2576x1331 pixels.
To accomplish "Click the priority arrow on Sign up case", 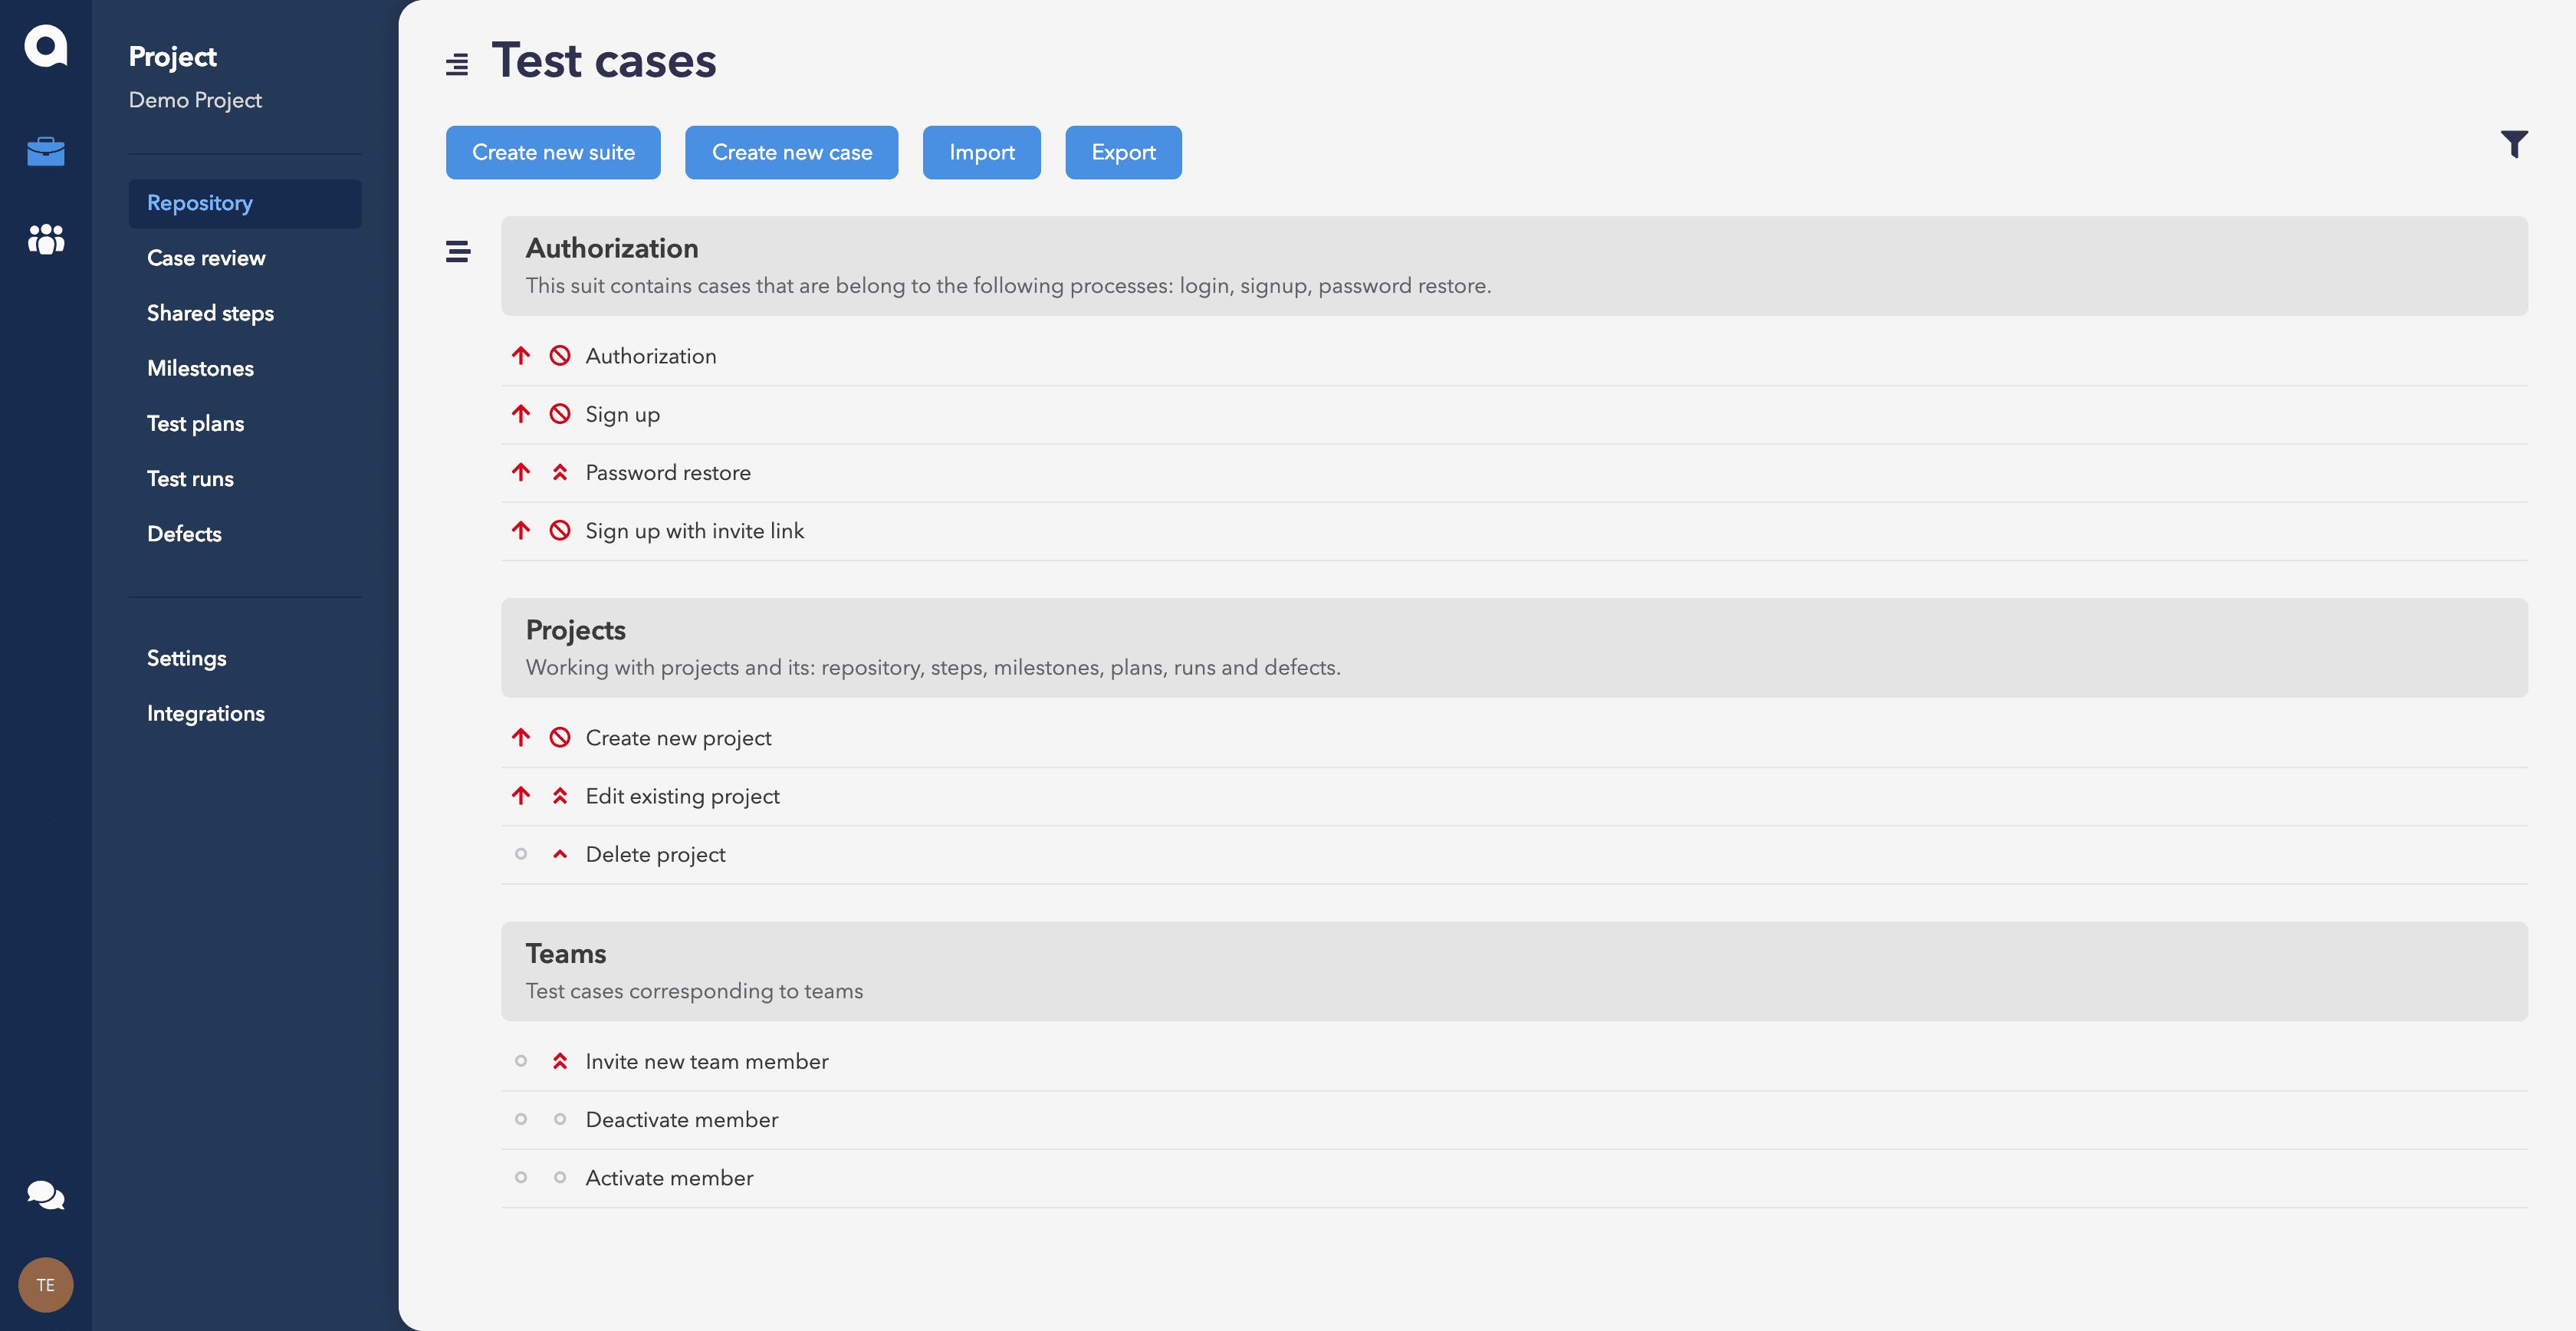I will click(521, 414).
